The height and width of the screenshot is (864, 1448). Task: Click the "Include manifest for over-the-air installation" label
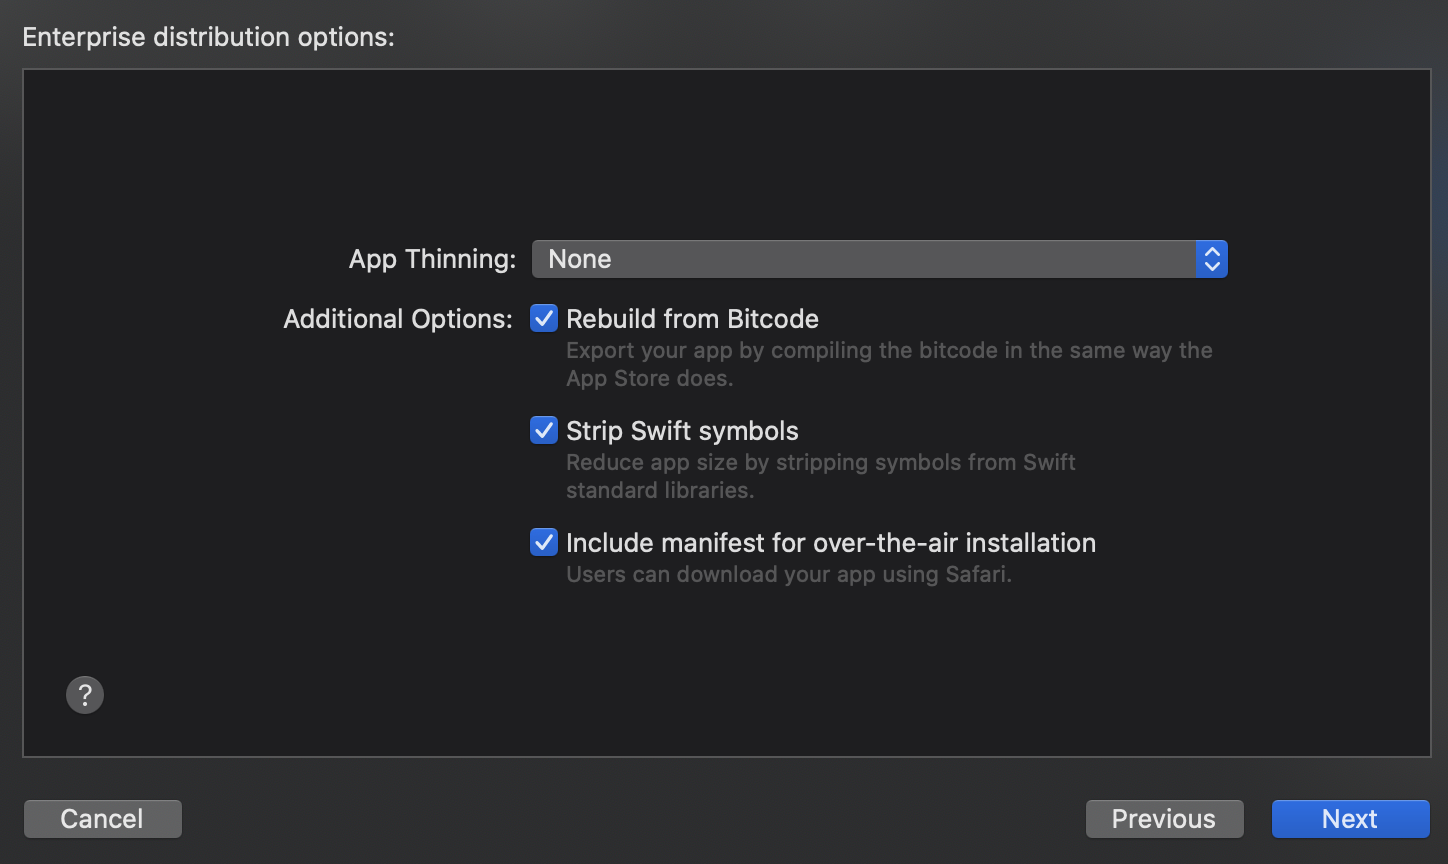[x=830, y=543]
